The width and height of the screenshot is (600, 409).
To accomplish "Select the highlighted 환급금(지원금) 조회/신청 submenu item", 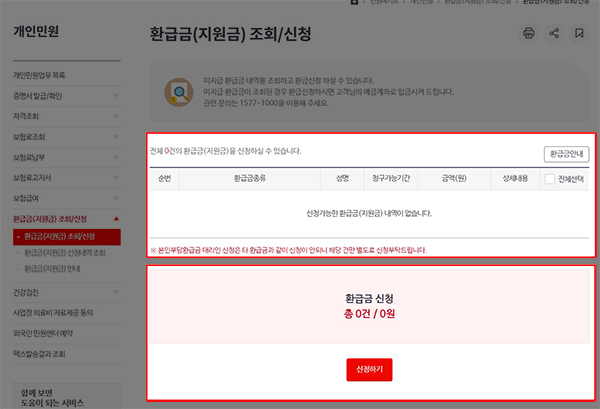I will (x=67, y=237).
